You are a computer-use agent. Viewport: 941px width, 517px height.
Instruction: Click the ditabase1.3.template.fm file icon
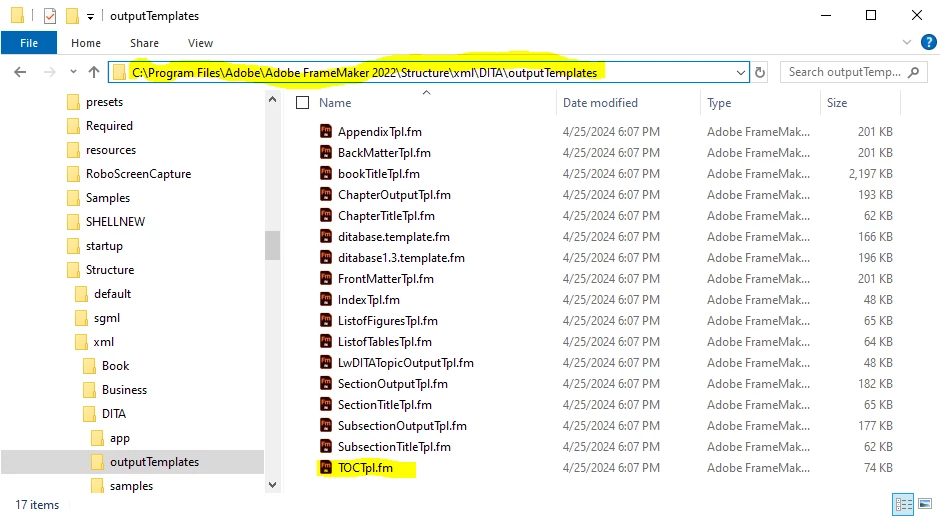point(326,258)
